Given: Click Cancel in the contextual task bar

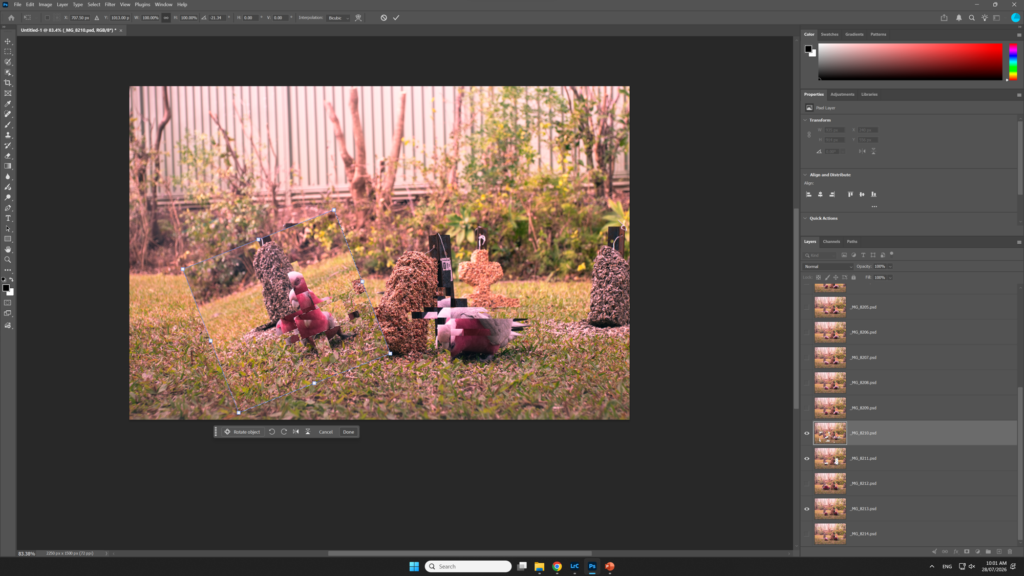Looking at the screenshot, I should (326, 432).
